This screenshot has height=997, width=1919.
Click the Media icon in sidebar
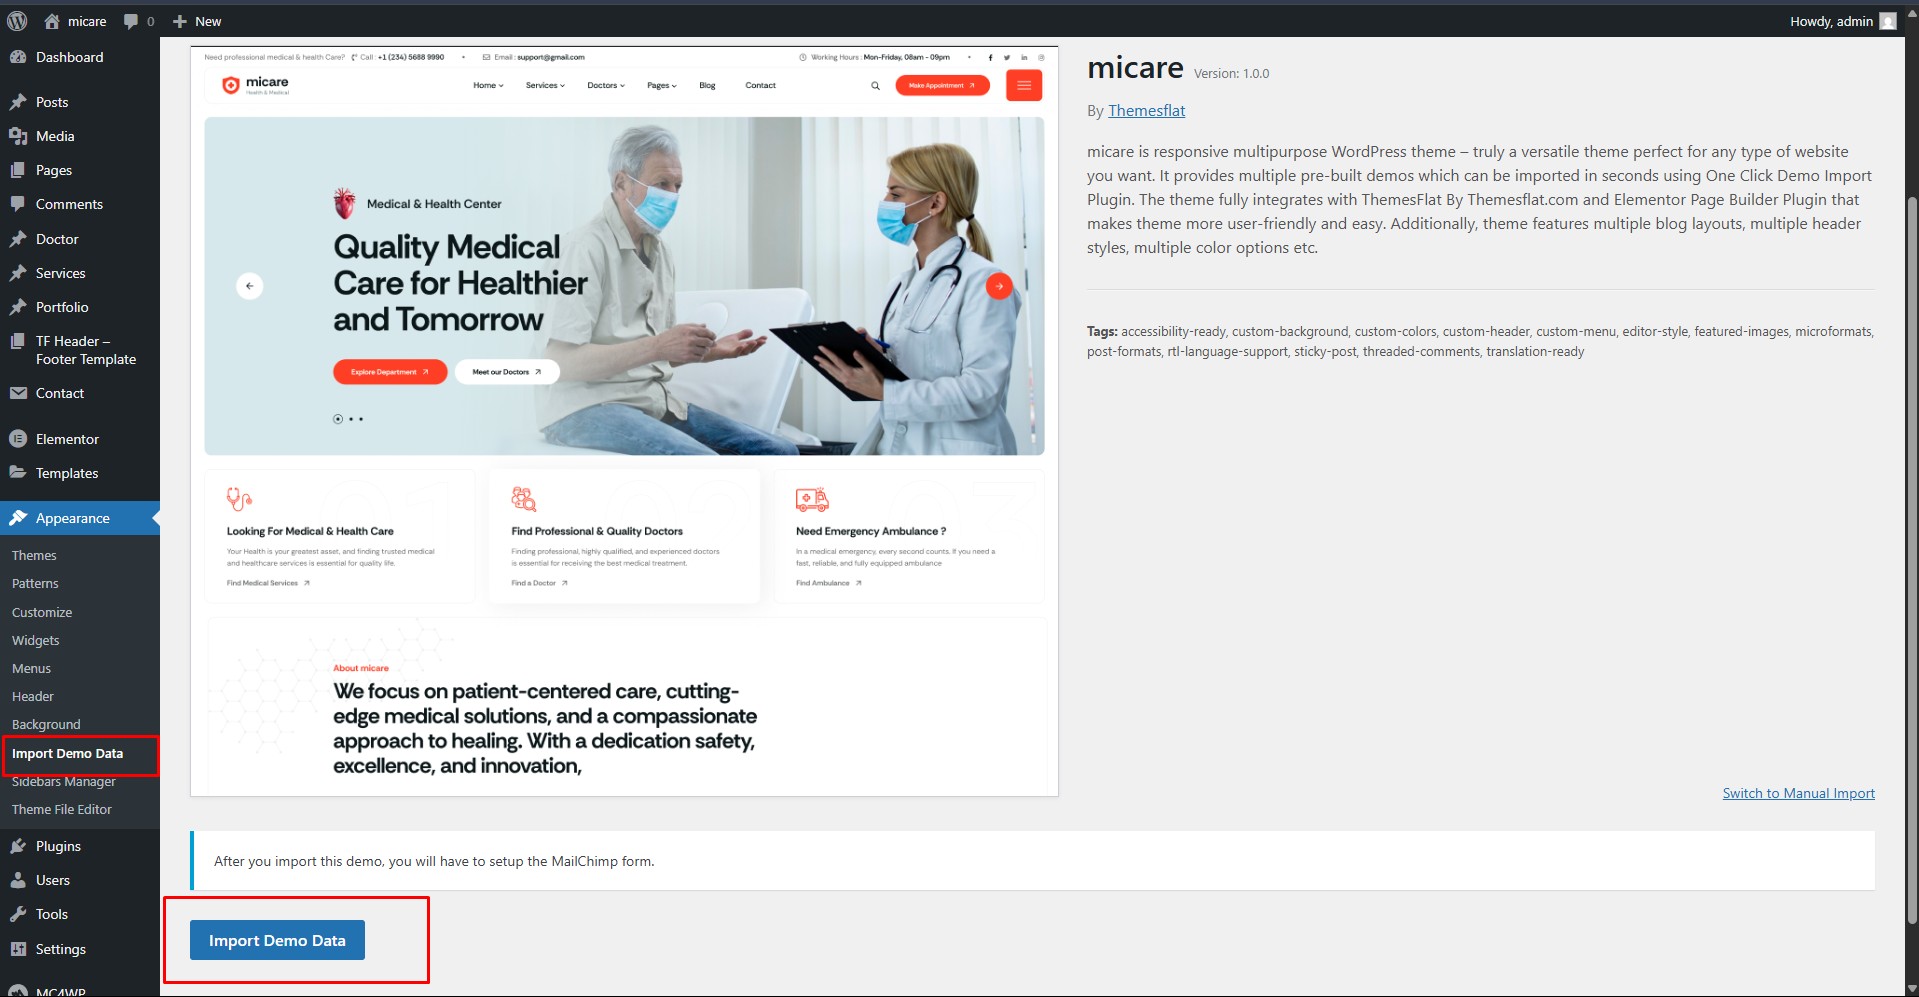click(x=18, y=136)
